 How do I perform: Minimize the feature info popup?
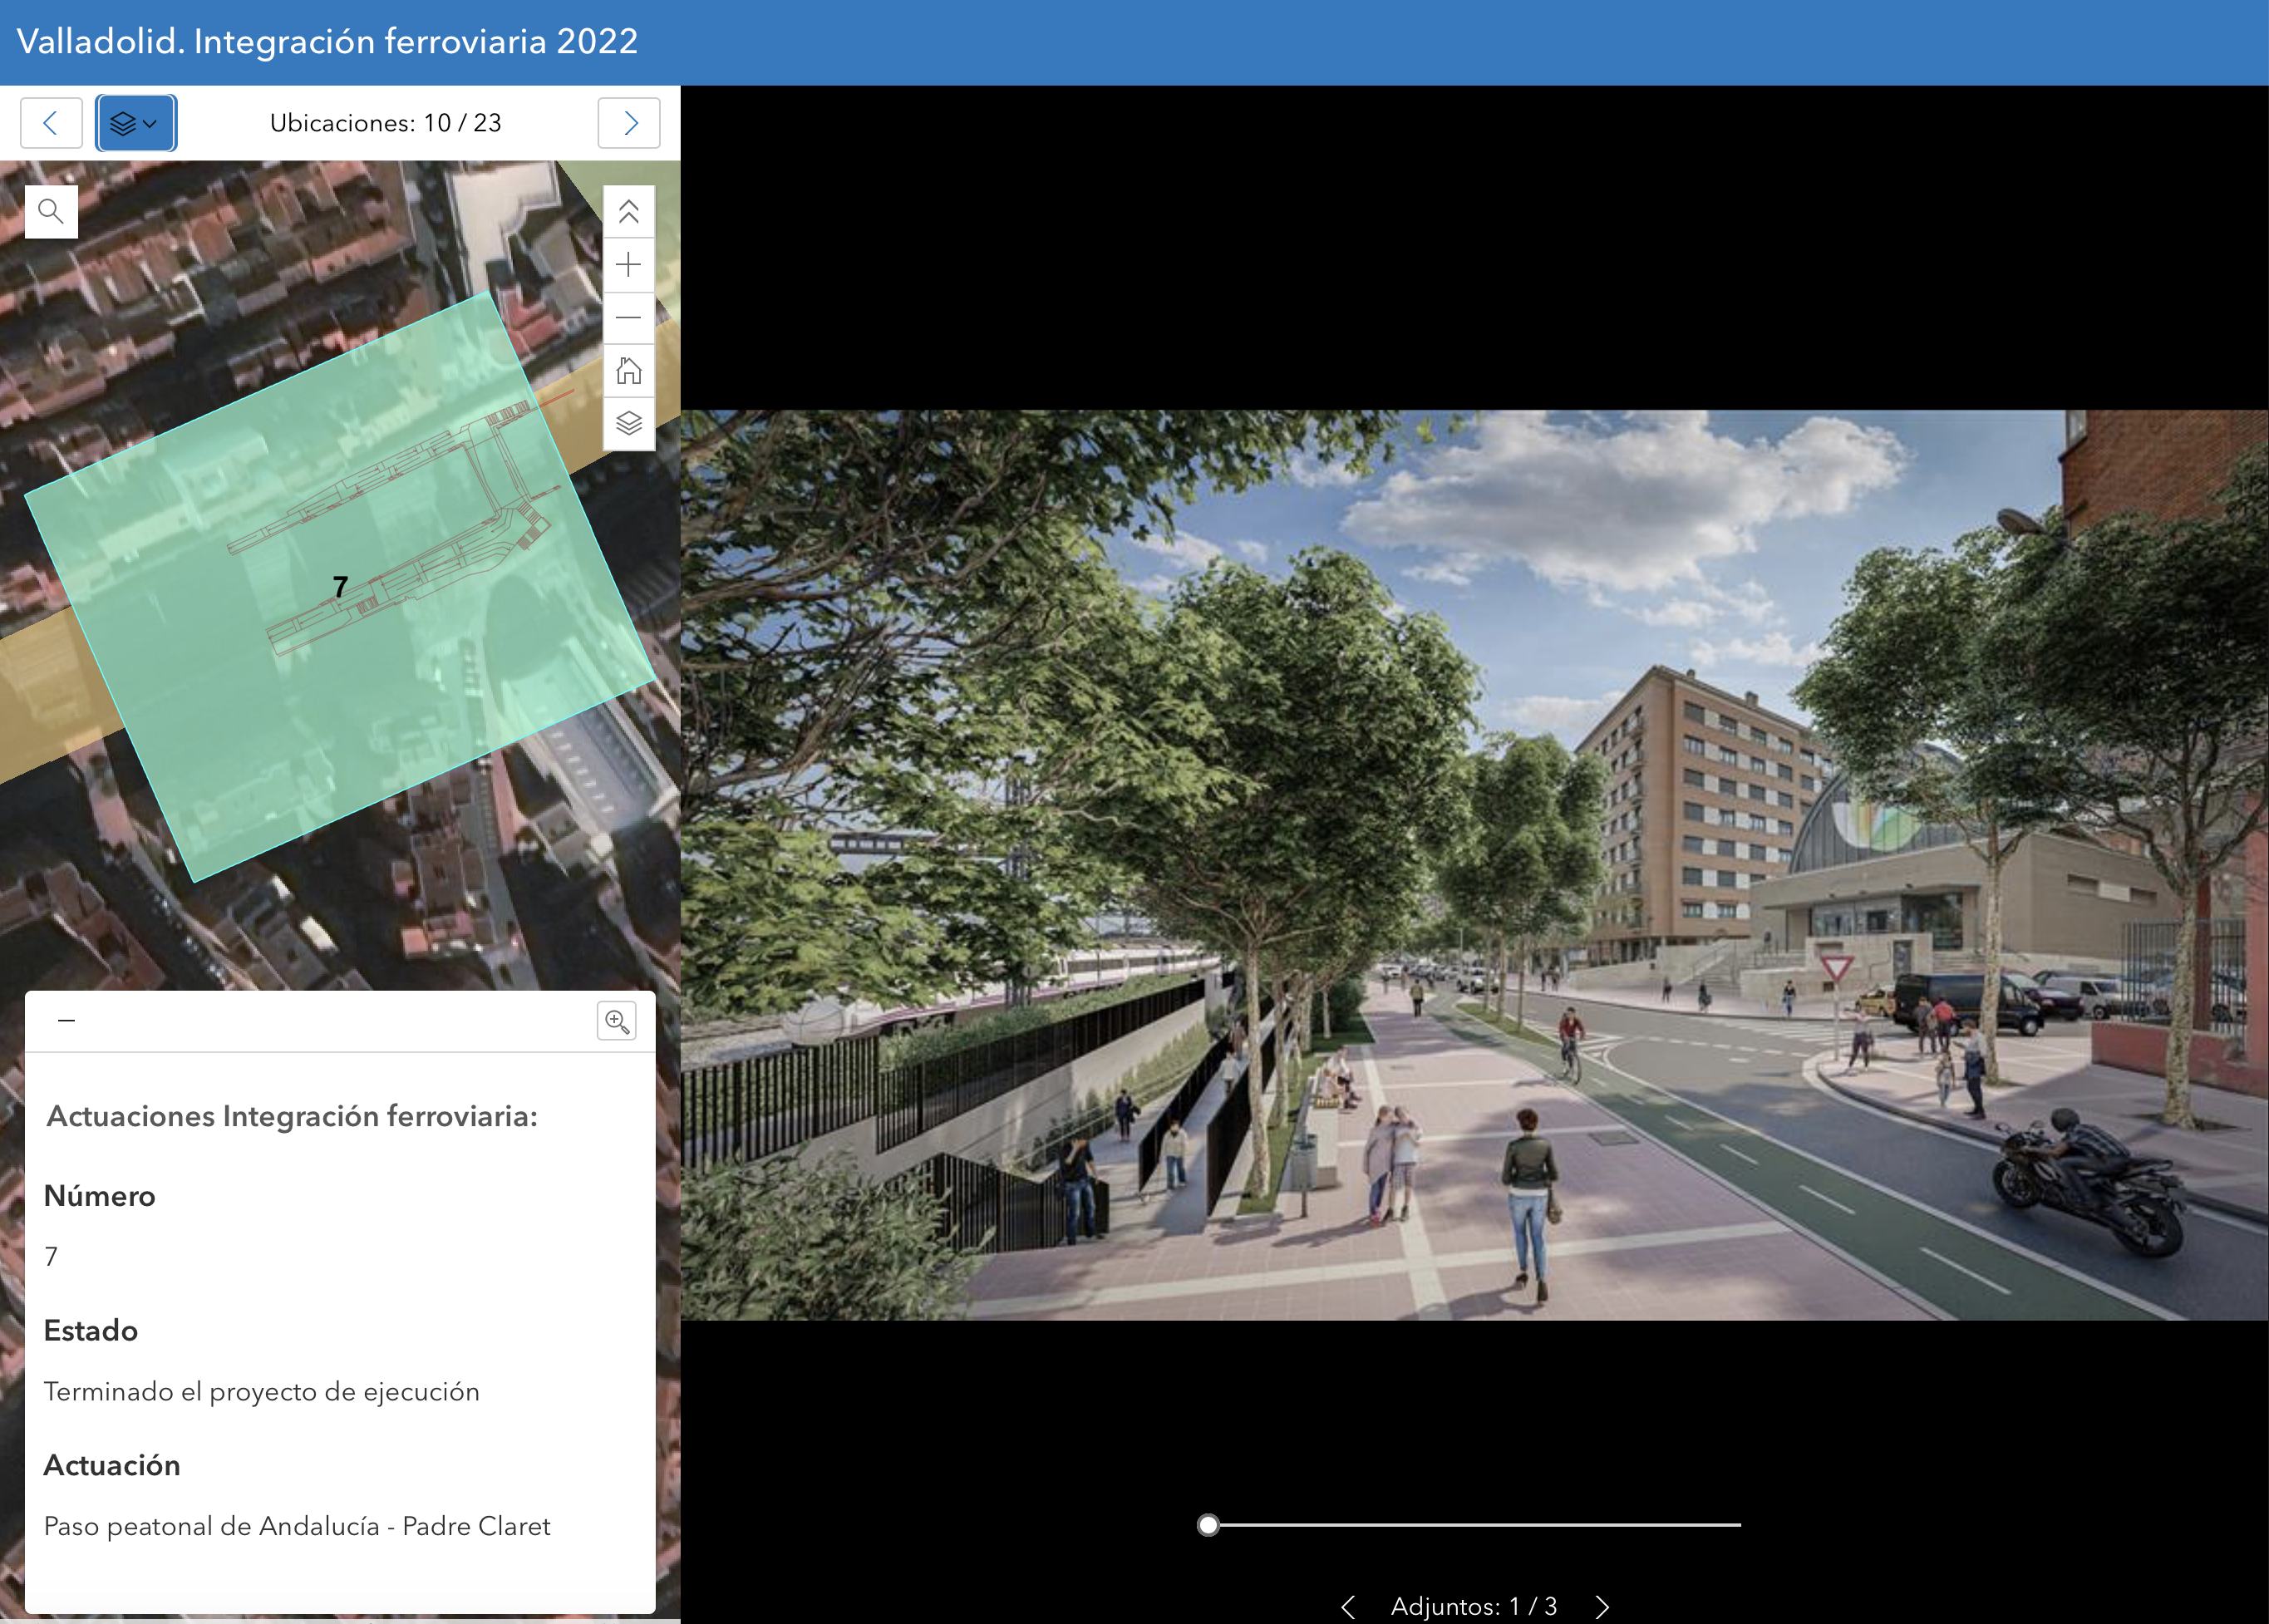(67, 1020)
